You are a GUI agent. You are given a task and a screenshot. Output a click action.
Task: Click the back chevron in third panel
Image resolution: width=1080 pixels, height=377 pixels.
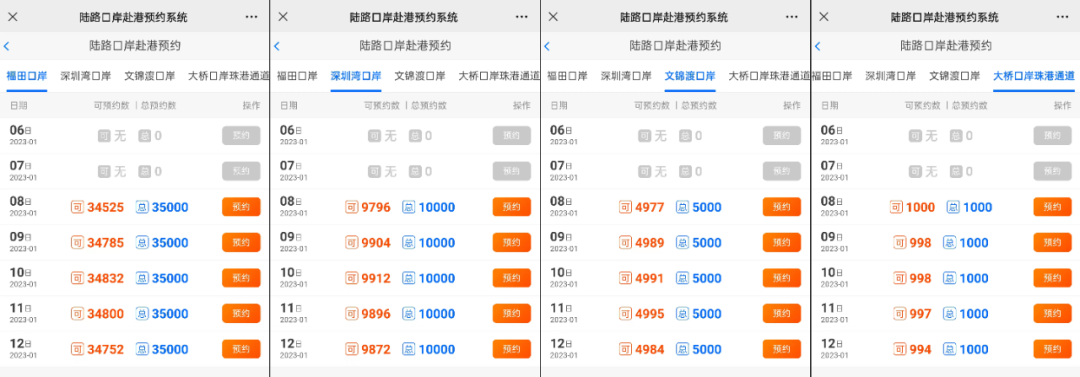click(x=547, y=46)
